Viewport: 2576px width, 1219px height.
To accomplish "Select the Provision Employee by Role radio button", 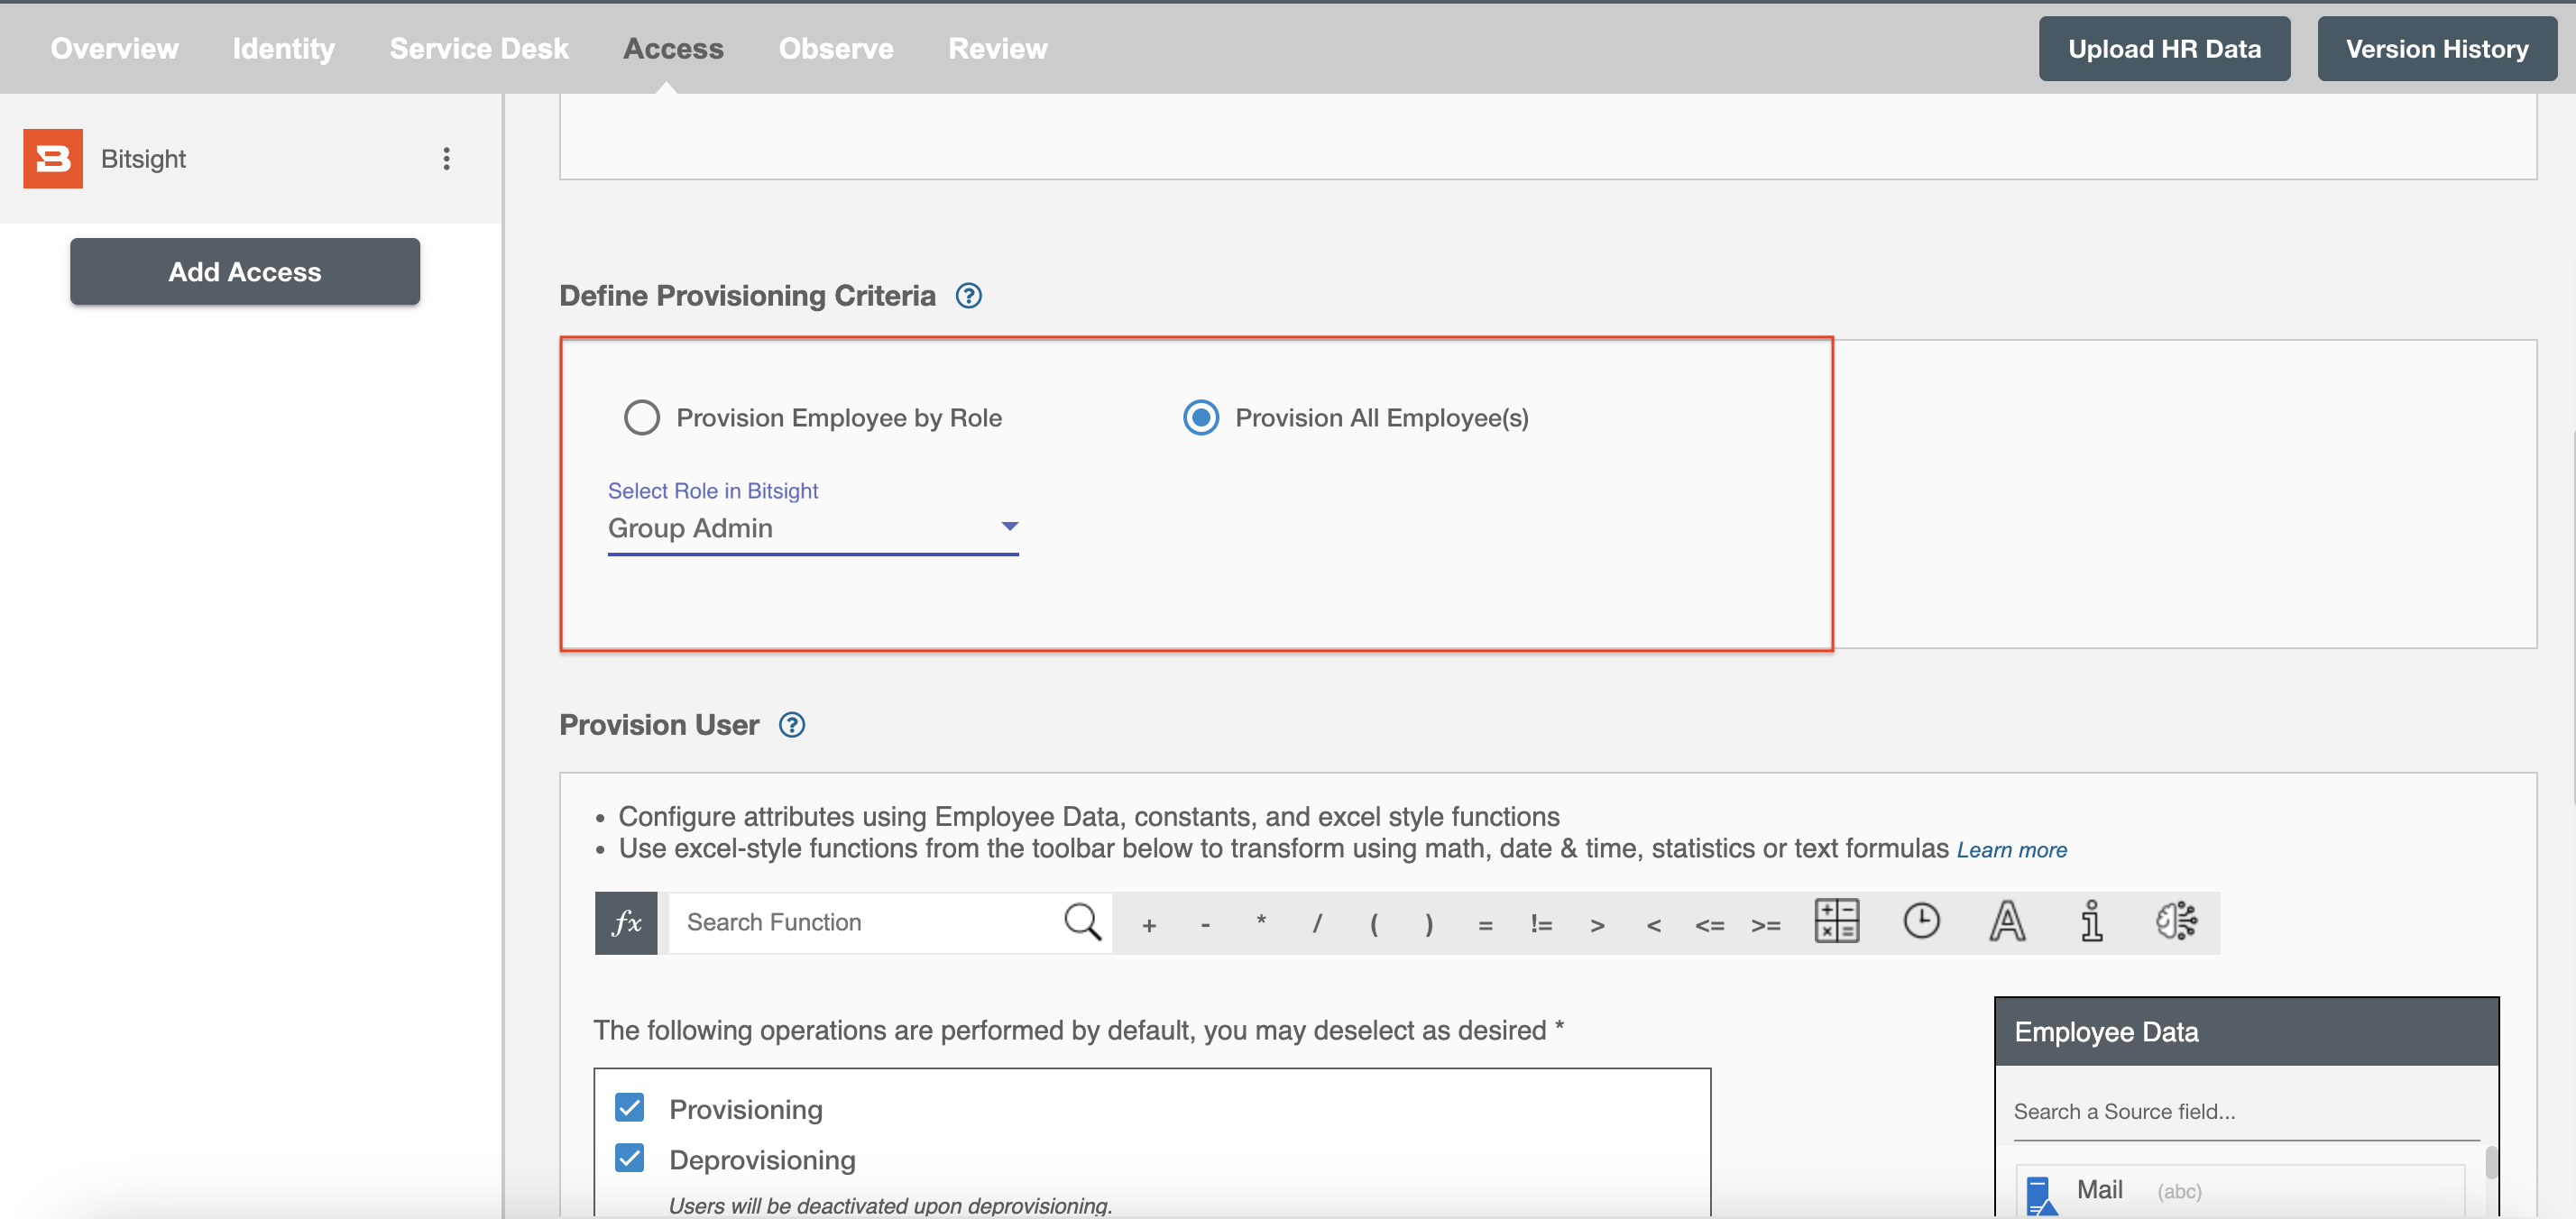I will (640, 416).
